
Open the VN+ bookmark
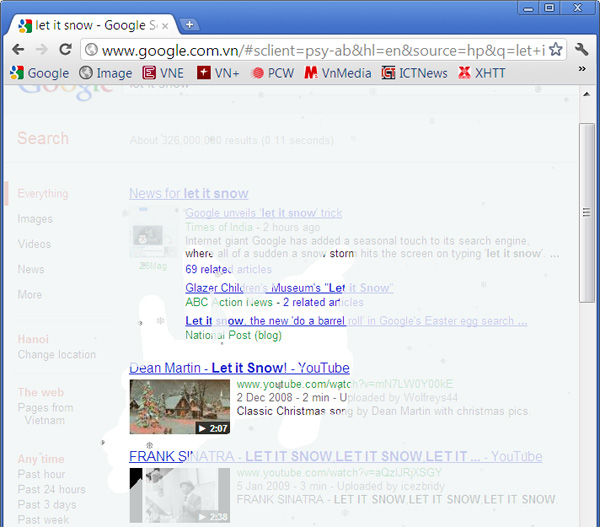click(218, 73)
